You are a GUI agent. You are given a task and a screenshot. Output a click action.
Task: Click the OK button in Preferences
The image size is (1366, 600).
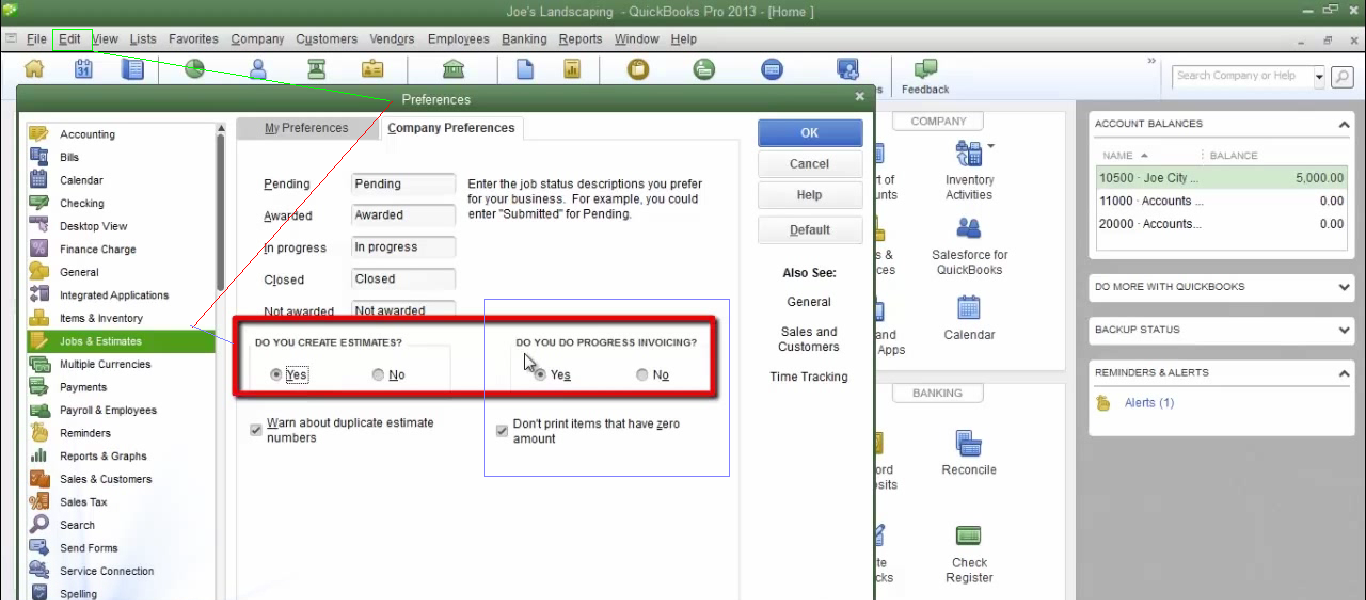pos(810,132)
